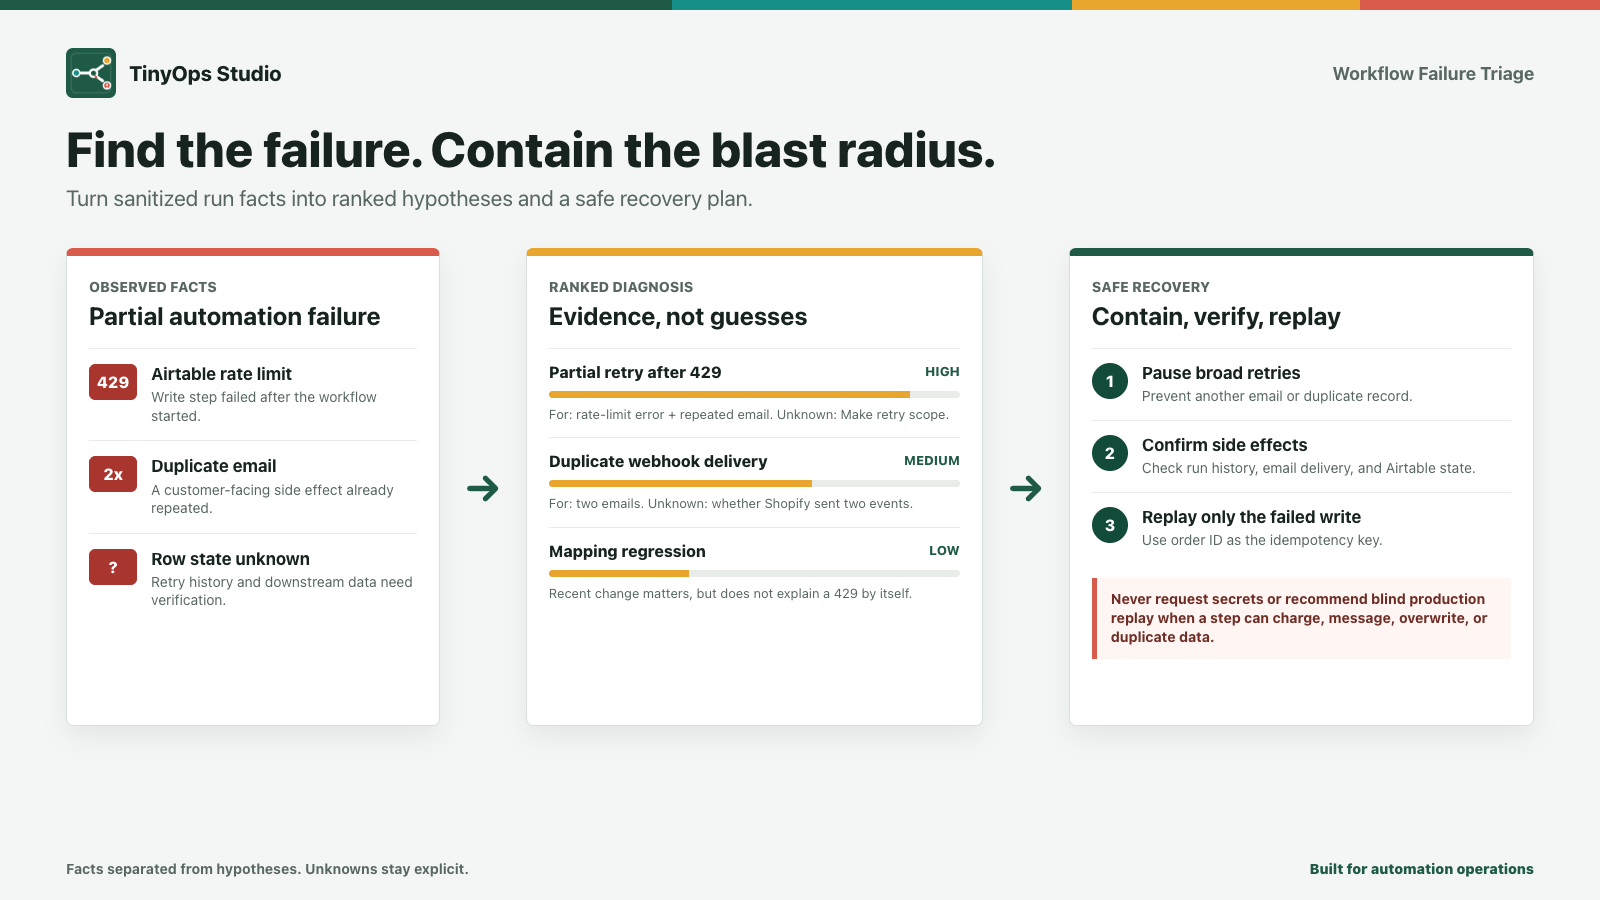
Task: Click the Built for automation operations footer
Action: click(1421, 869)
